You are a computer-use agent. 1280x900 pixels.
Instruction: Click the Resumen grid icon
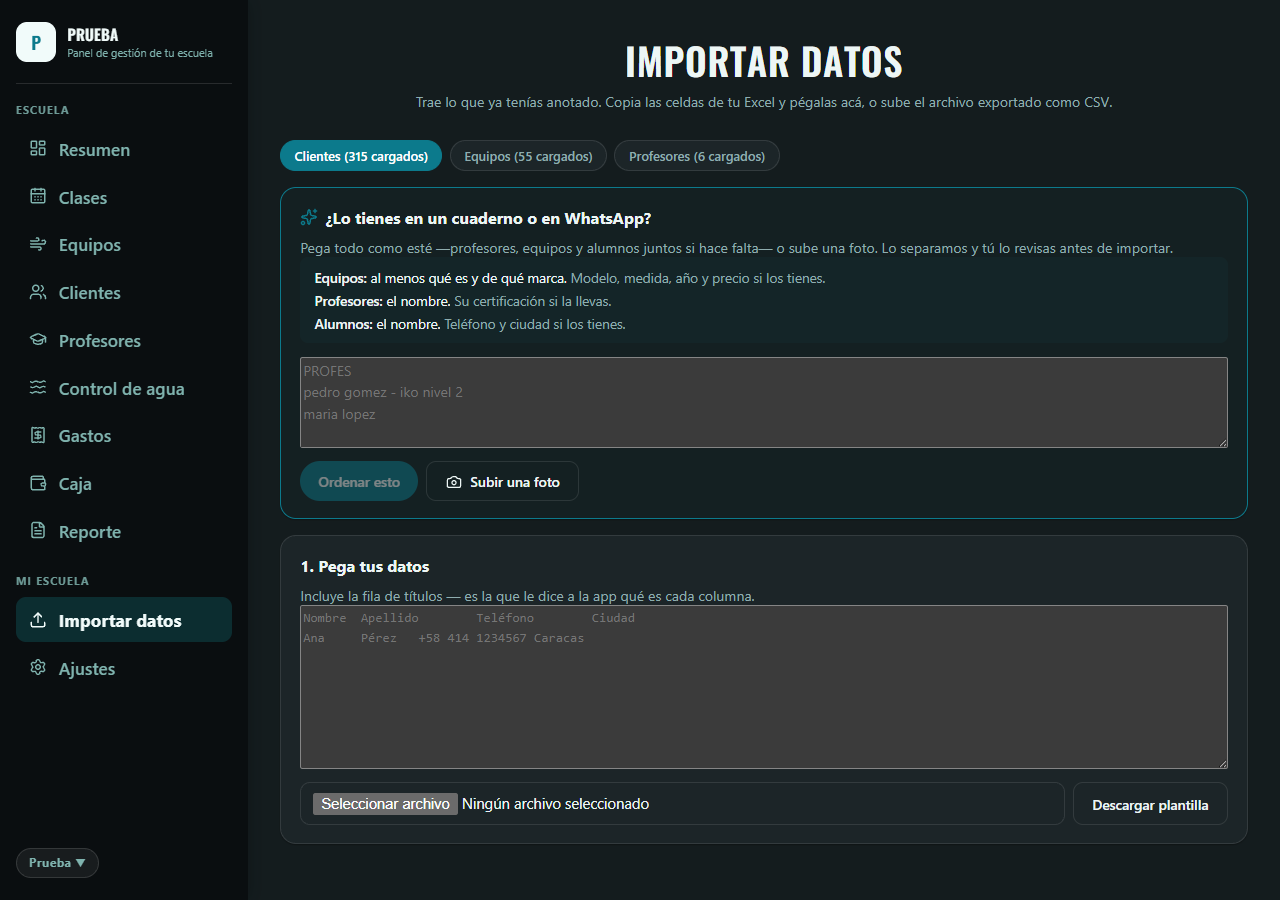(38, 149)
